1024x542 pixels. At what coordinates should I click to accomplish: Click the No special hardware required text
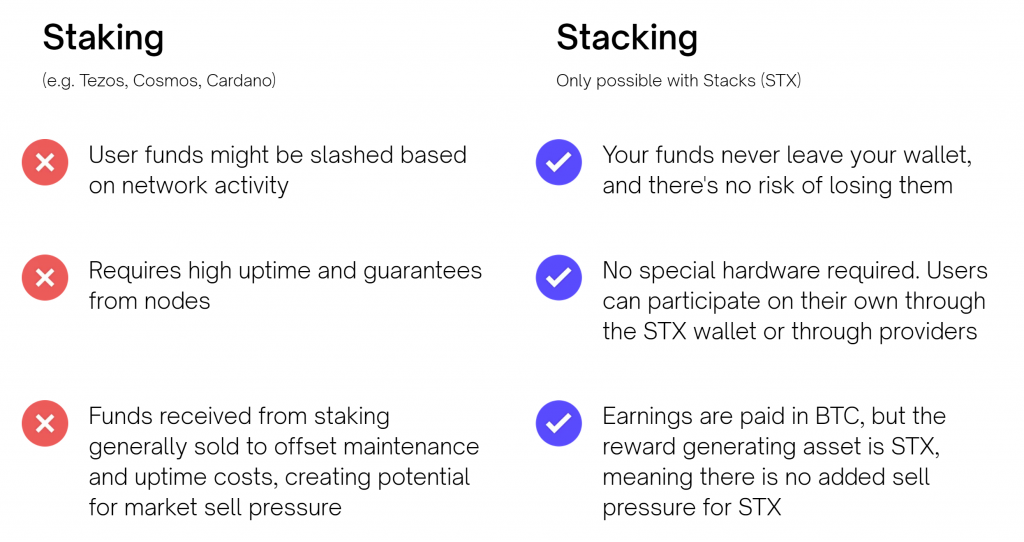(x=795, y=300)
